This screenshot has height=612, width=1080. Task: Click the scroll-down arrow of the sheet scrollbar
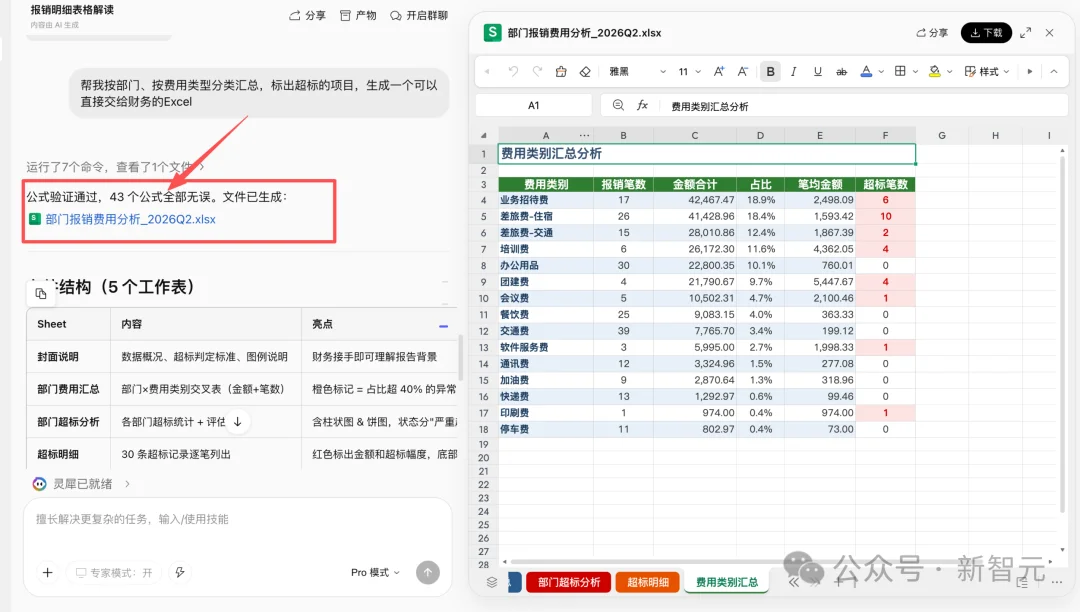pos(1061,549)
